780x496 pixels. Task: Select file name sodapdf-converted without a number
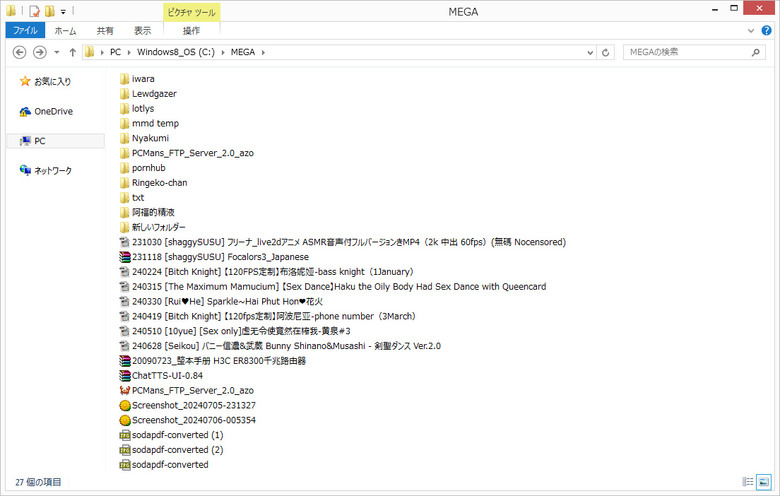[170, 465]
